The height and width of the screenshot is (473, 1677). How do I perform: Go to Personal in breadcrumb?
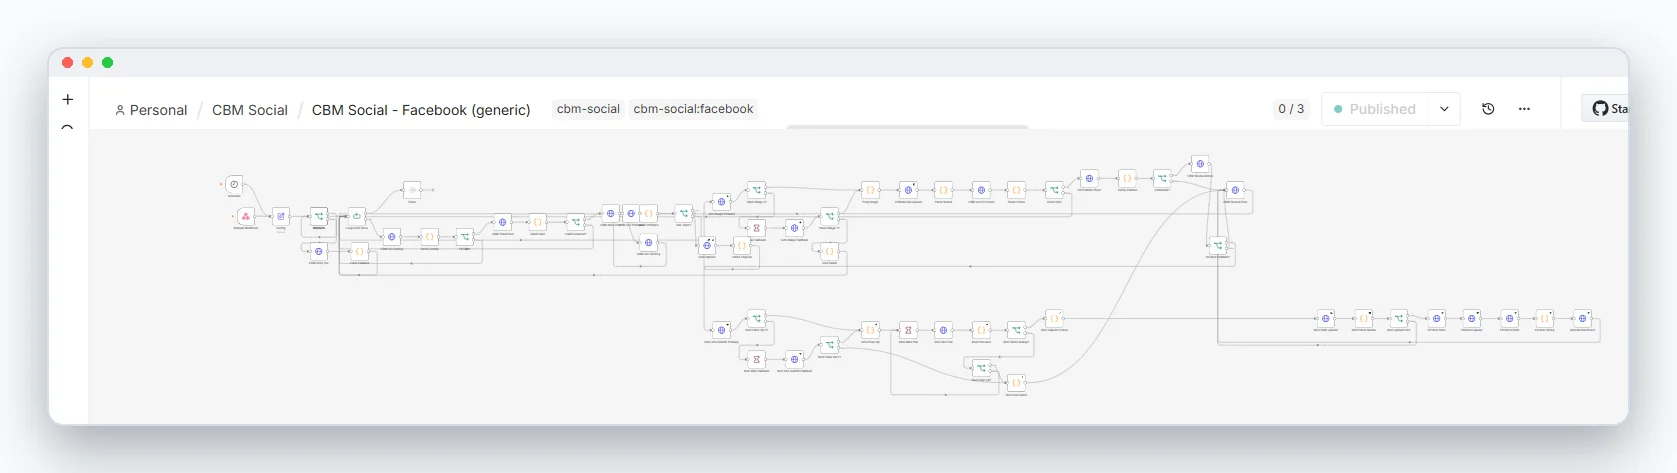(x=151, y=110)
